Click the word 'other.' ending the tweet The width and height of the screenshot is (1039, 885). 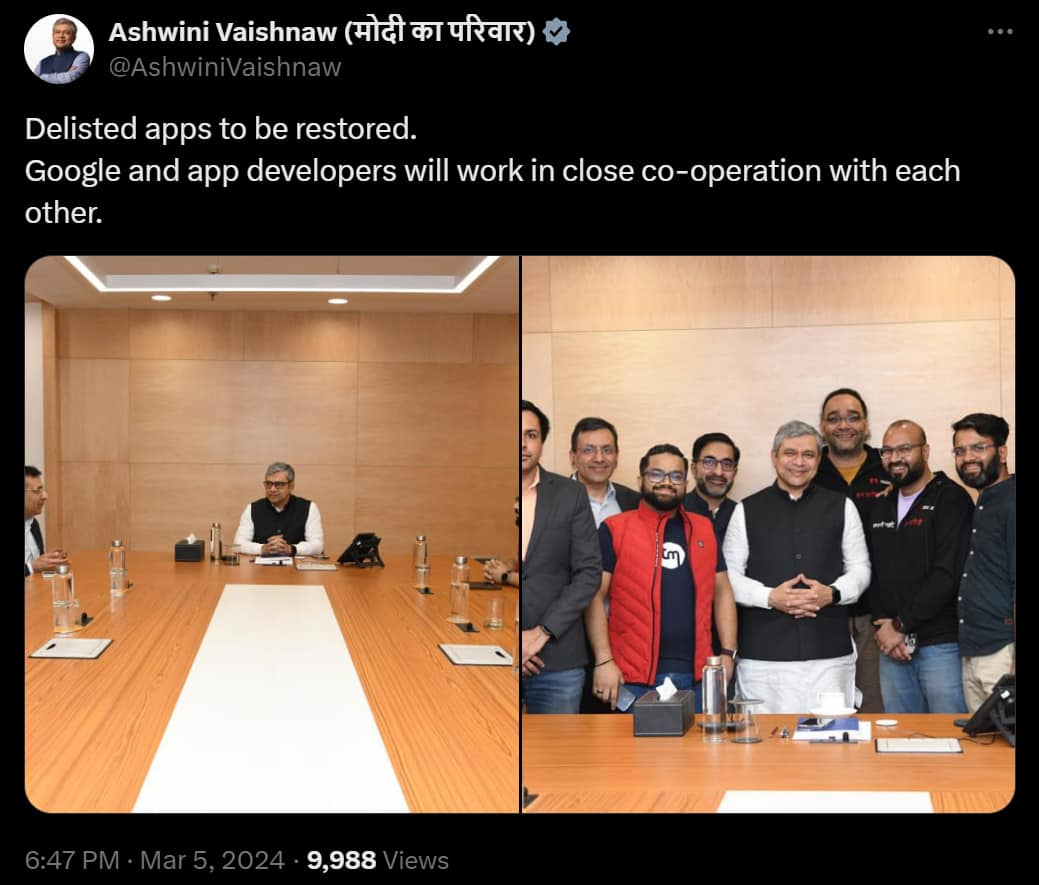point(64,213)
